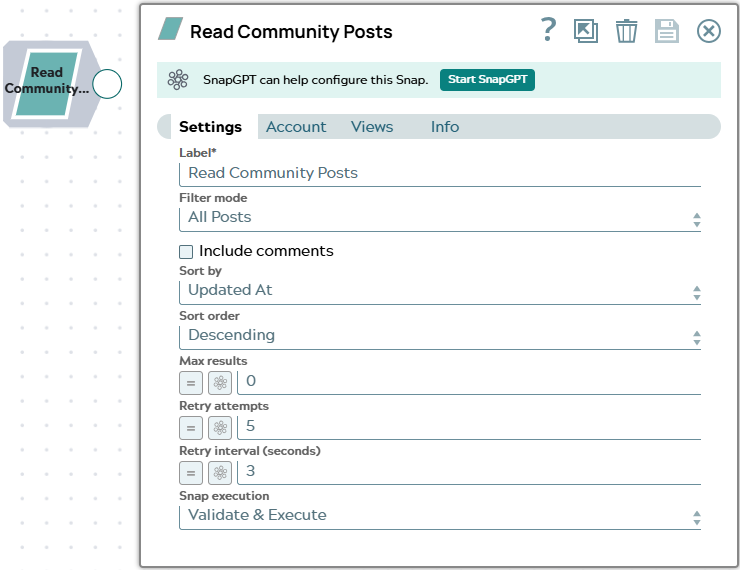Open the Info tab
Image resolution: width=740 pixels, height=570 pixels.
[x=445, y=127]
